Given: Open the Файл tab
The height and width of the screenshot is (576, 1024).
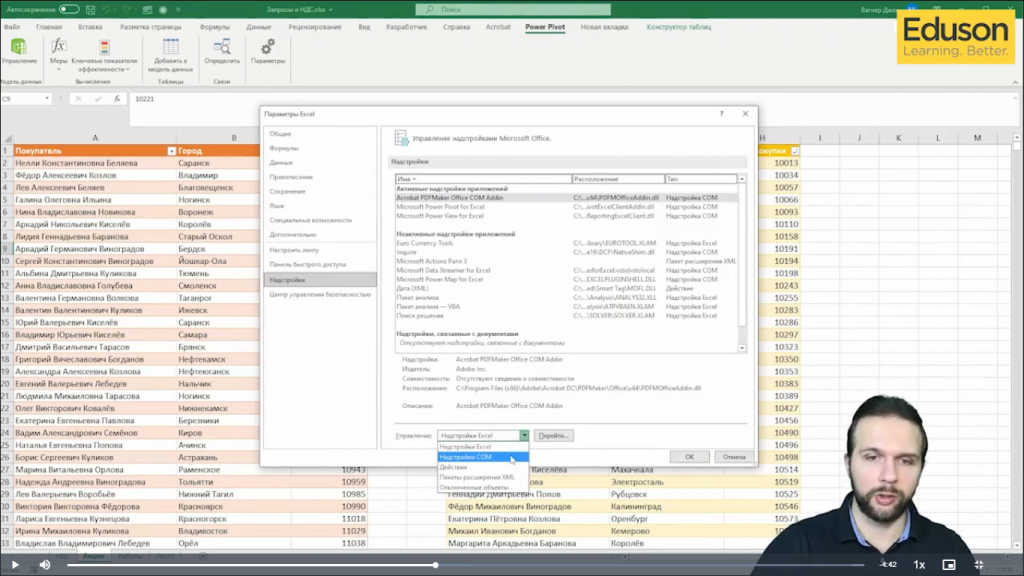Looking at the screenshot, I should coord(12,27).
